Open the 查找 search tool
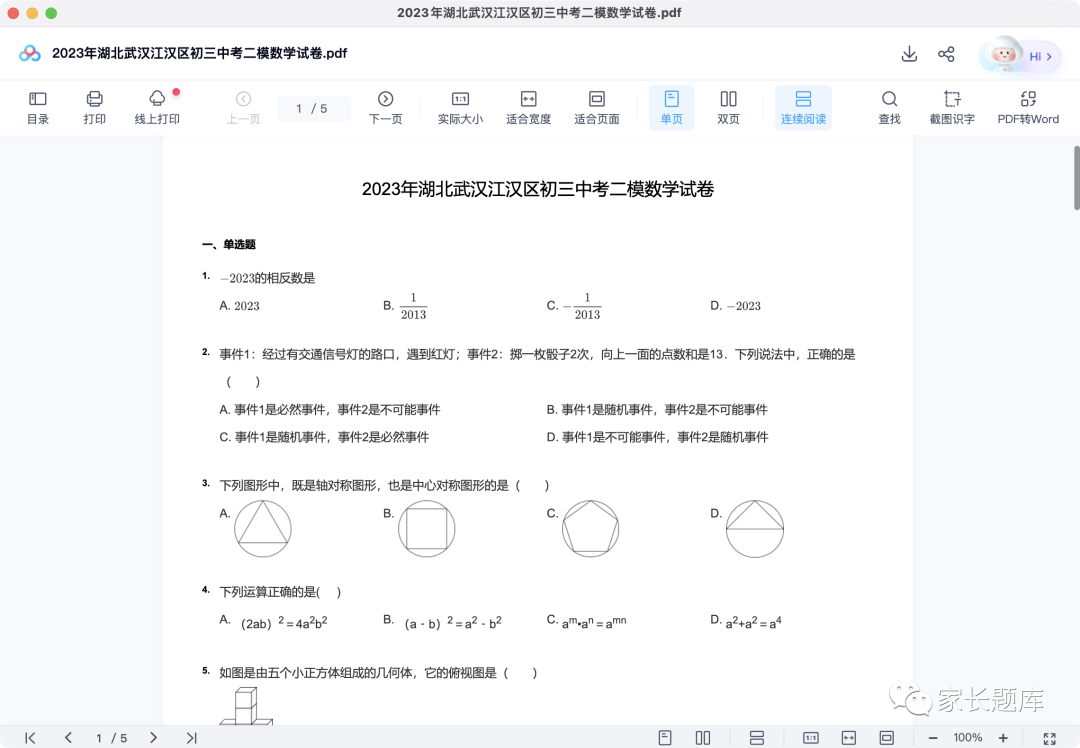Viewport: 1080px width, 748px height. pos(889,108)
